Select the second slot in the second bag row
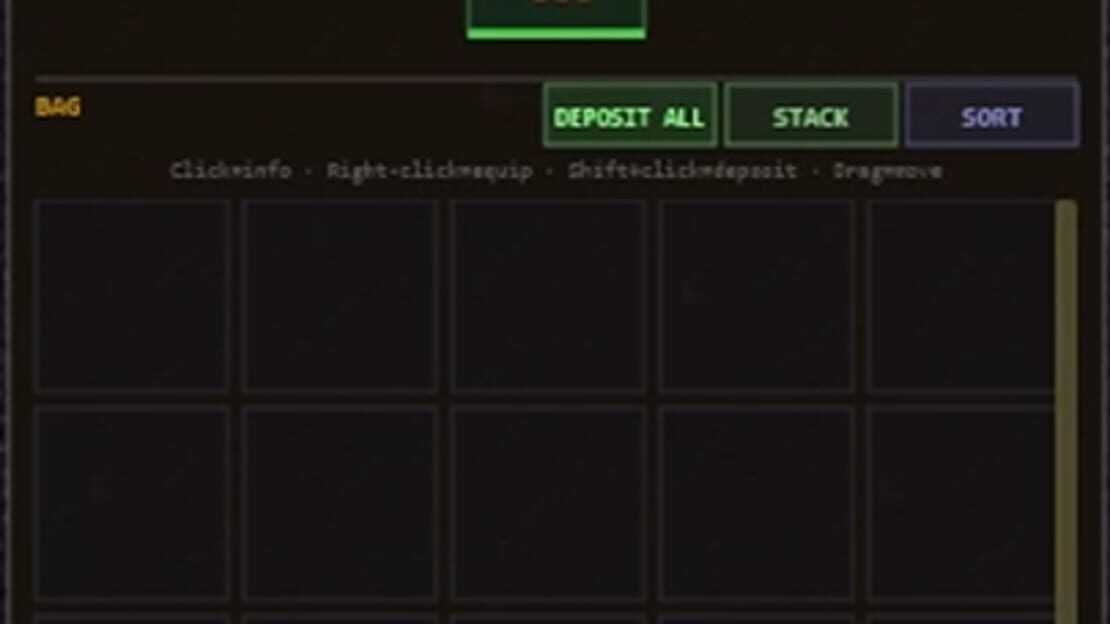 point(340,504)
